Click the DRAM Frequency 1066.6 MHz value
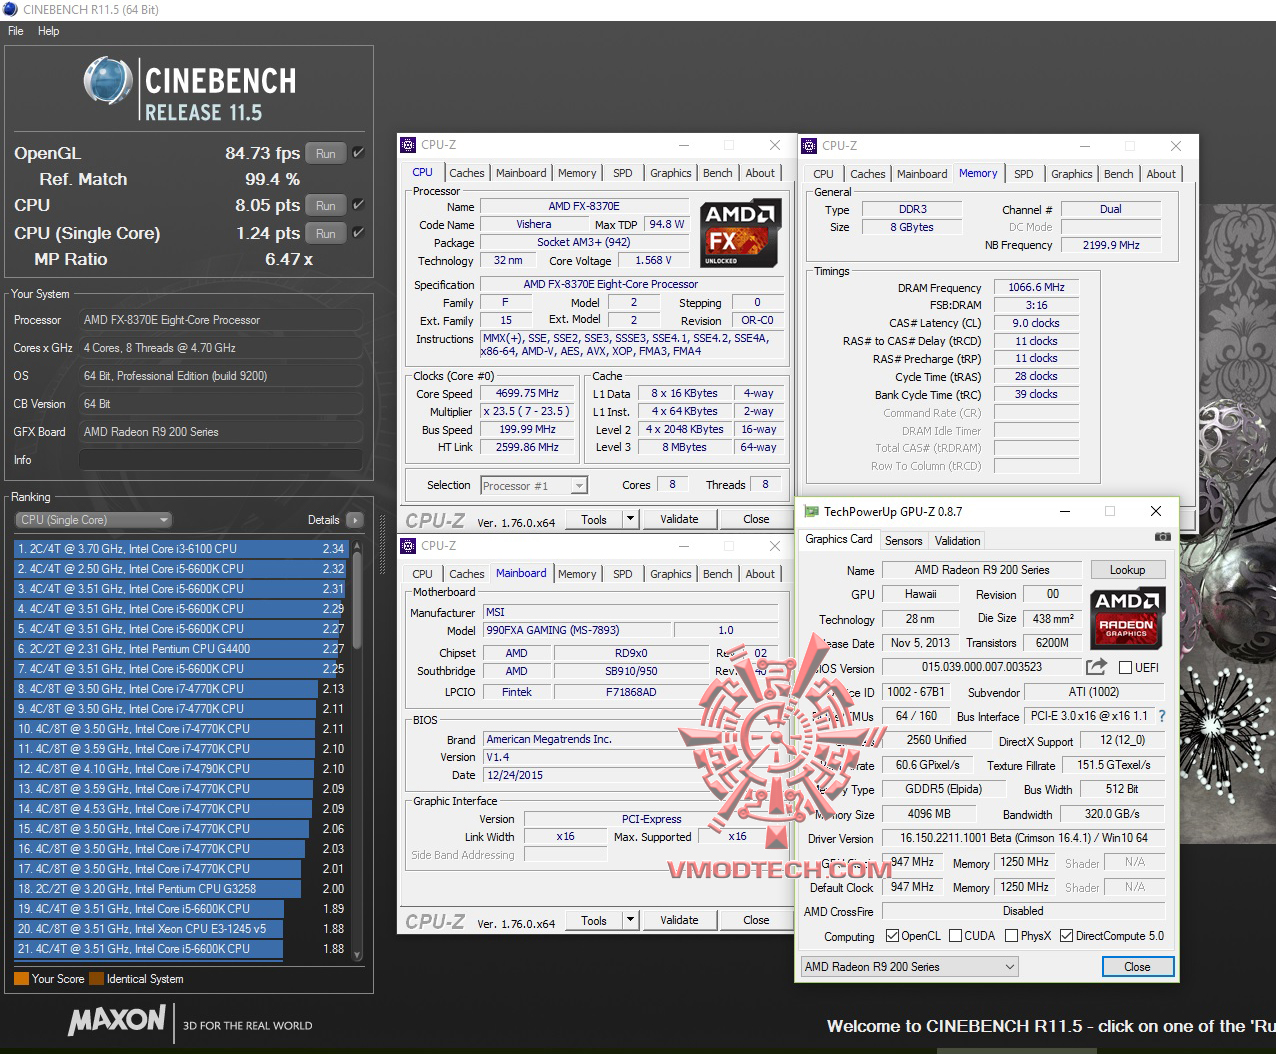The height and width of the screenshot is (1054, 1276). (1037, 287)
